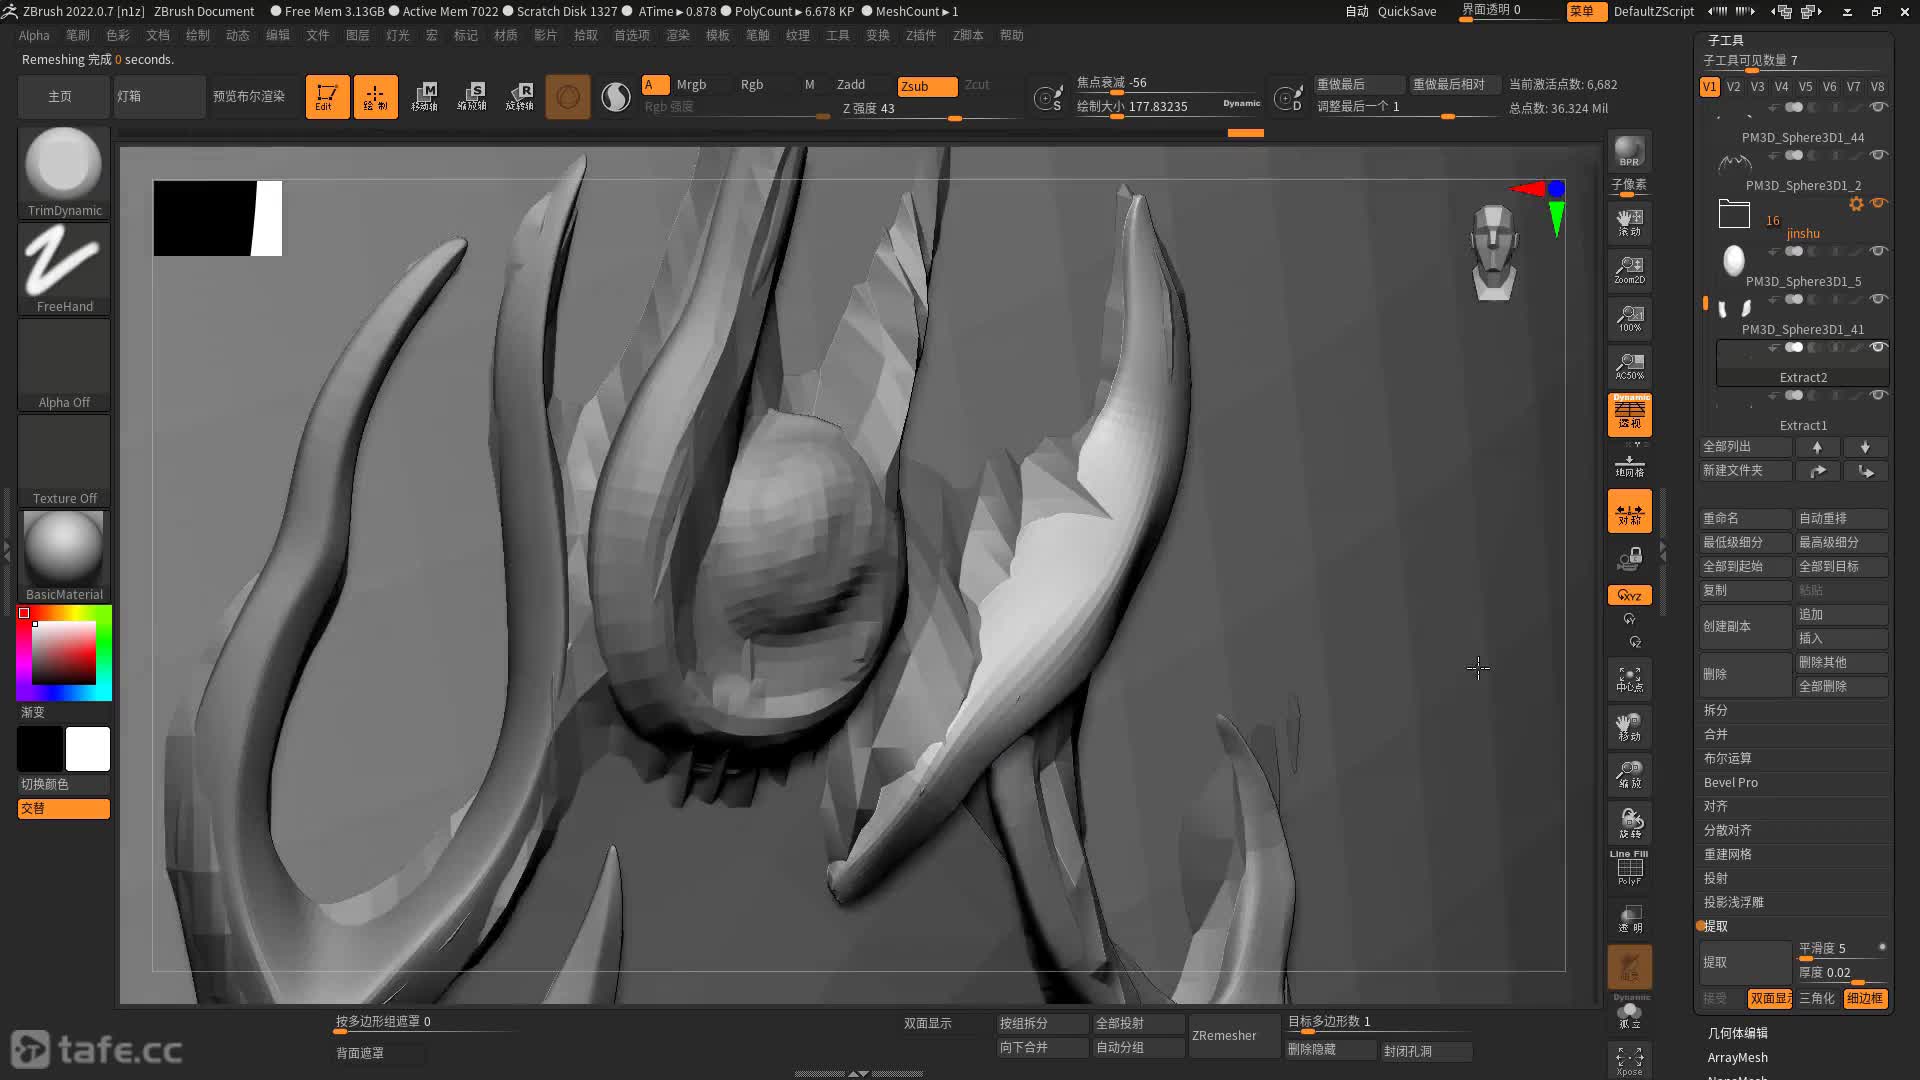Viewport: 1920px width, 1080px height.
Task: Hide the Extract2 subtool with its eye
Action: [x=1878, y=348]
